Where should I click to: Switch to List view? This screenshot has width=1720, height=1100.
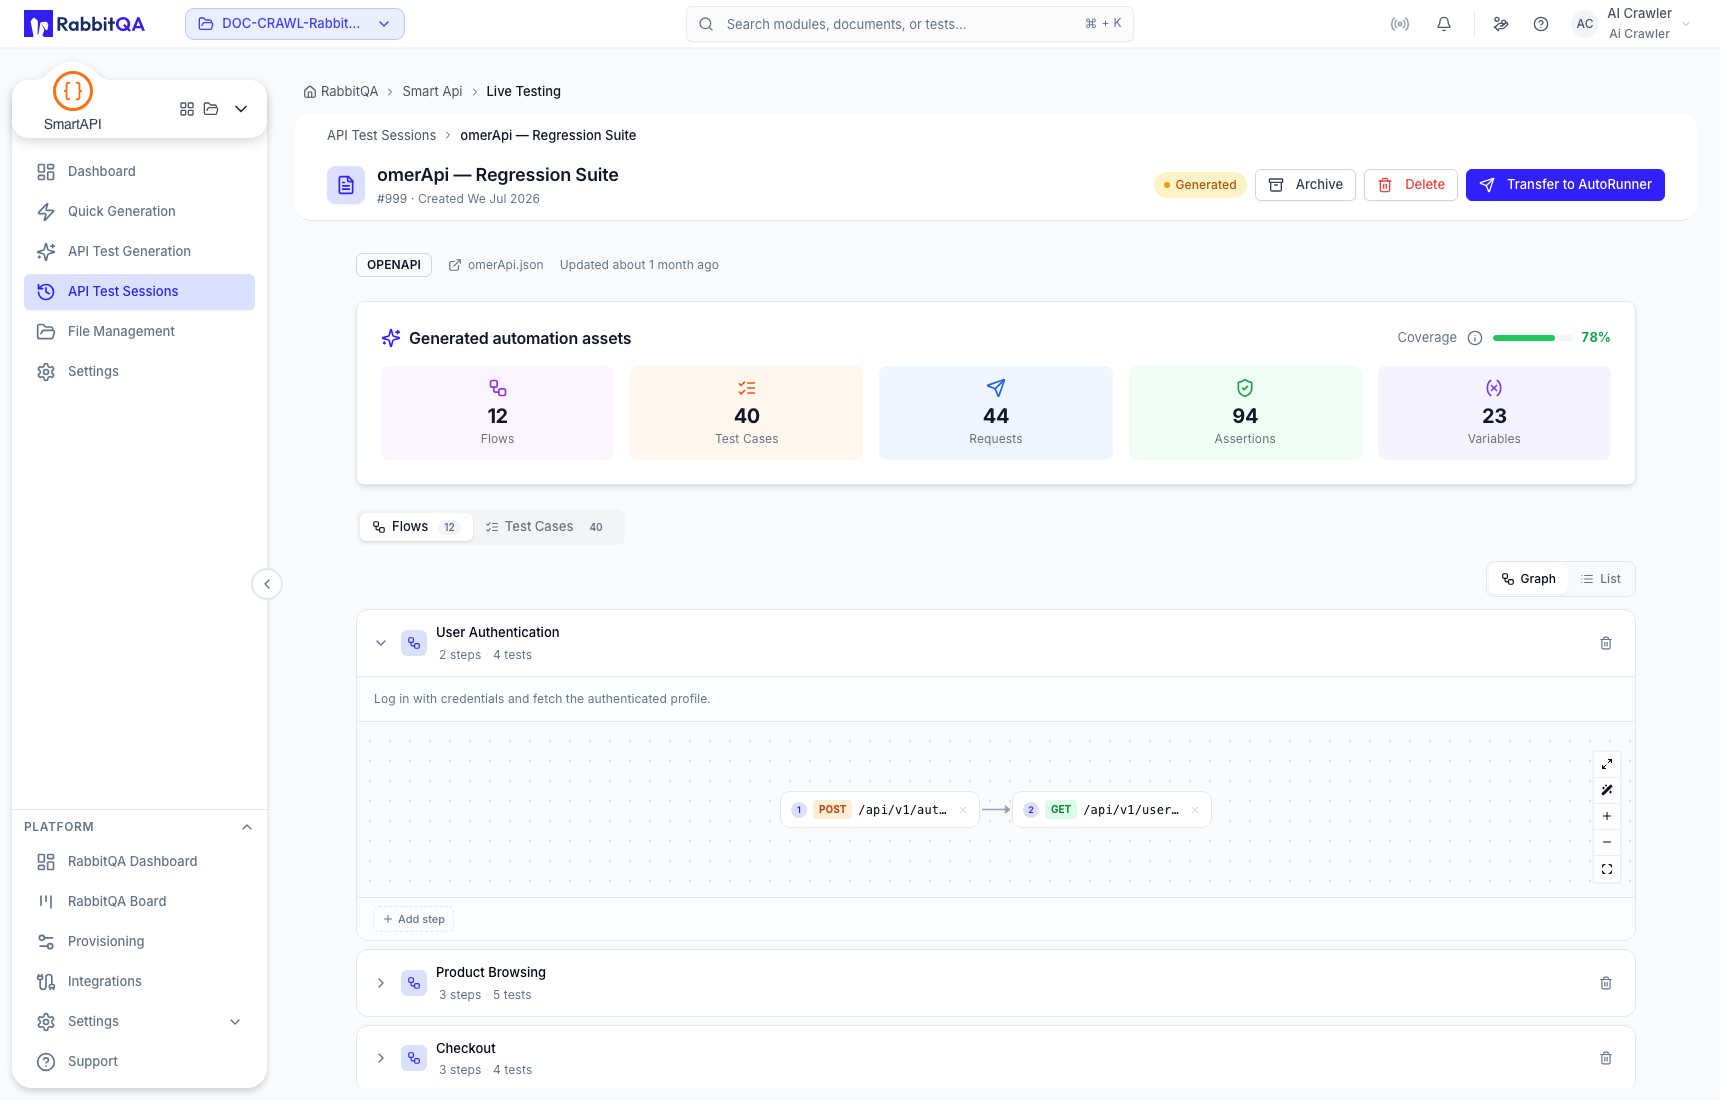[x=1601, y=579]
